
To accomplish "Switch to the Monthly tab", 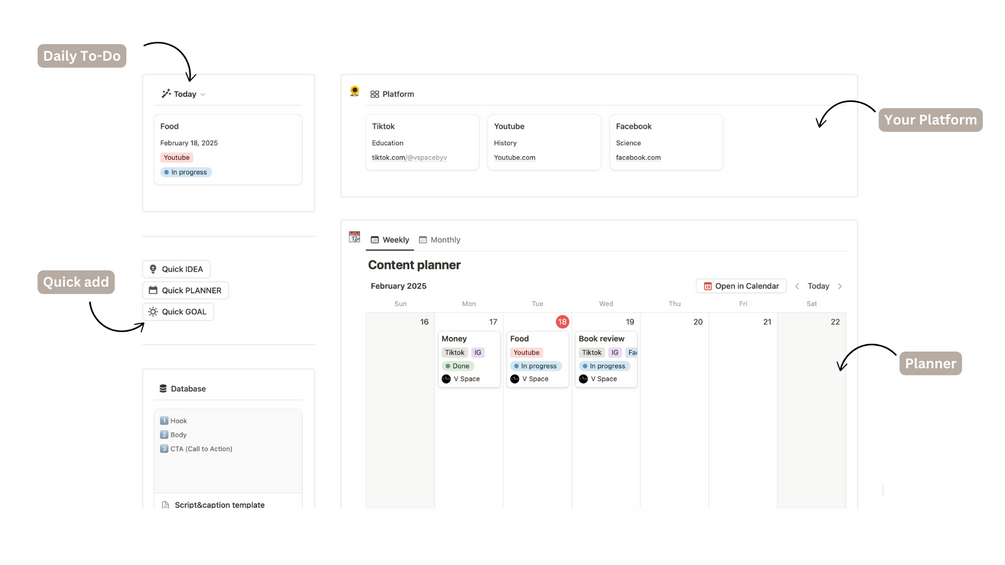I will tap(440, 240).
